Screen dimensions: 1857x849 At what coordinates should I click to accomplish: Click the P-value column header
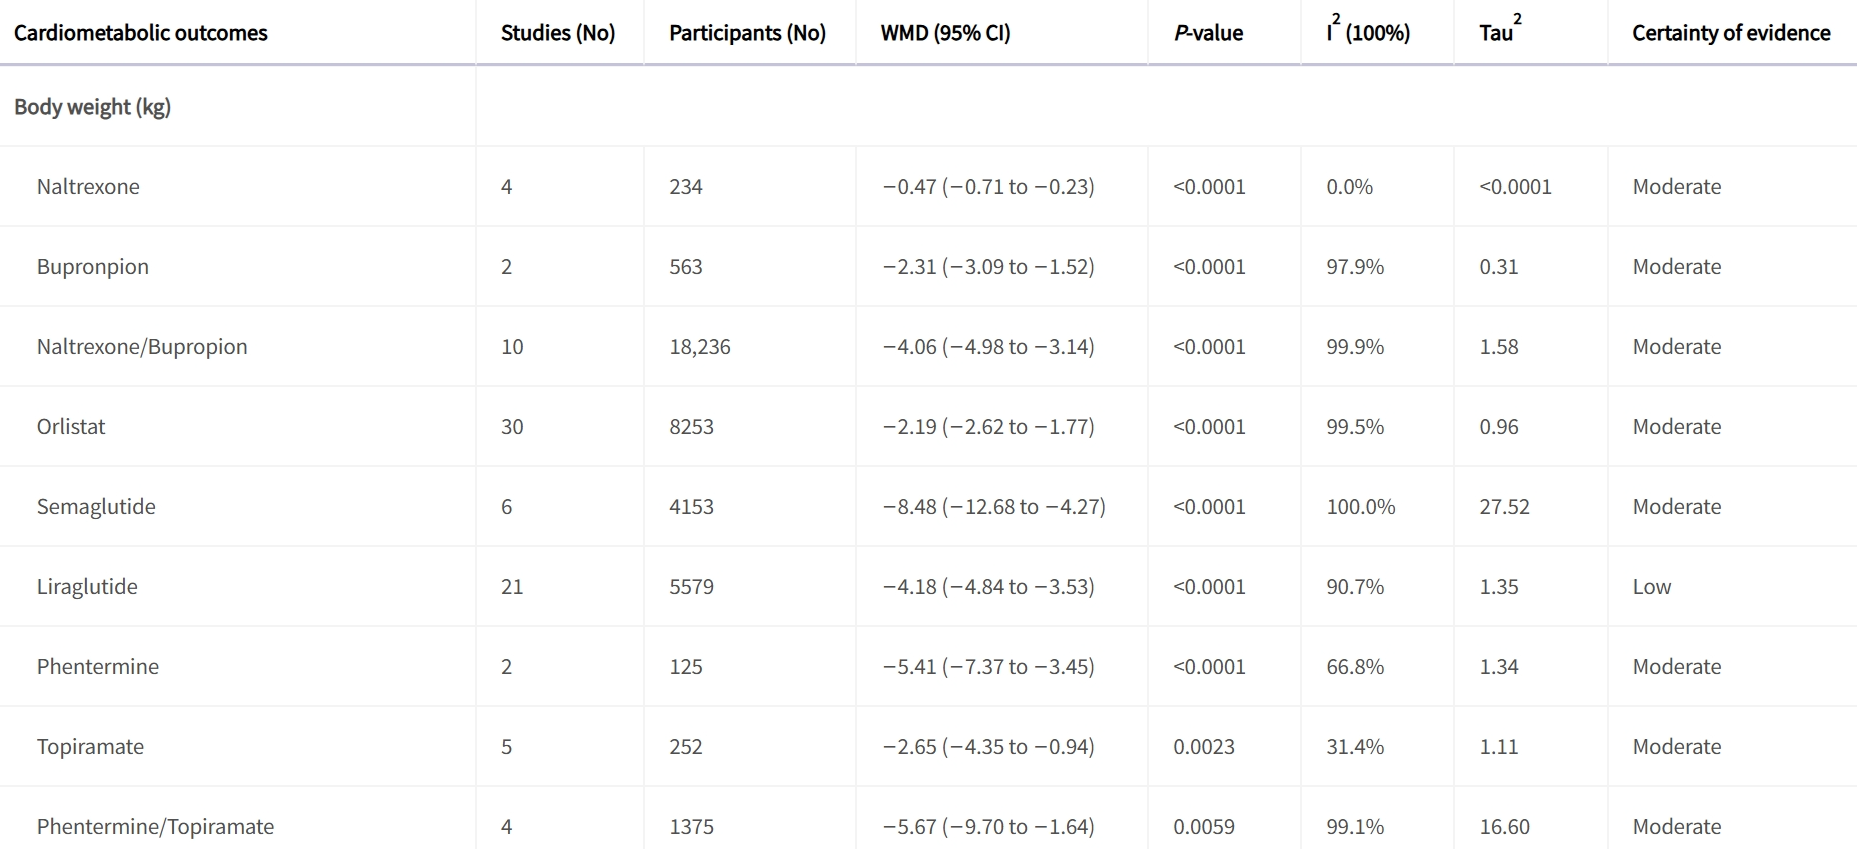click(1208, 33)
